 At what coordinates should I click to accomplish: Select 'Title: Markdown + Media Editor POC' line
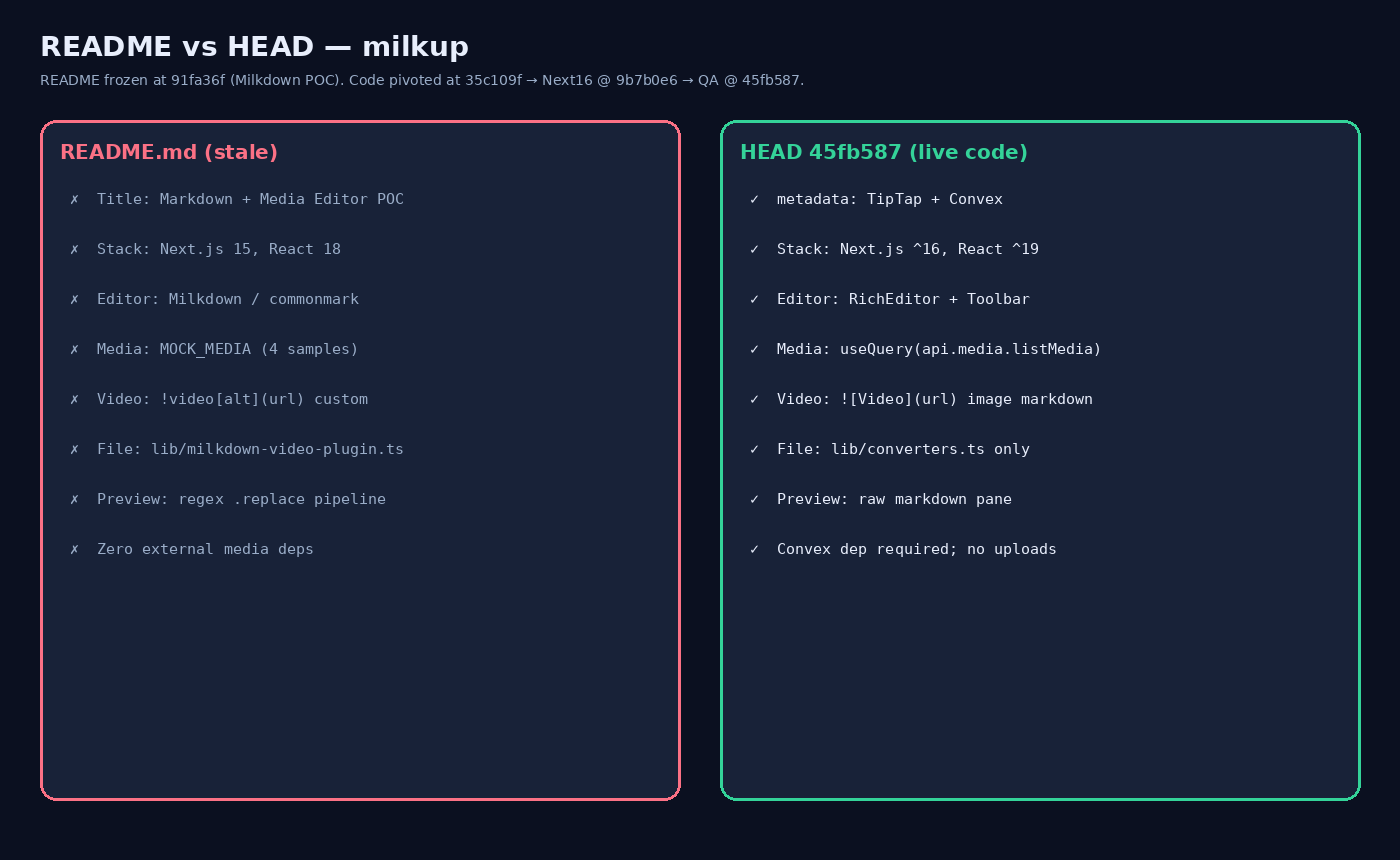[x=250, y=199]
